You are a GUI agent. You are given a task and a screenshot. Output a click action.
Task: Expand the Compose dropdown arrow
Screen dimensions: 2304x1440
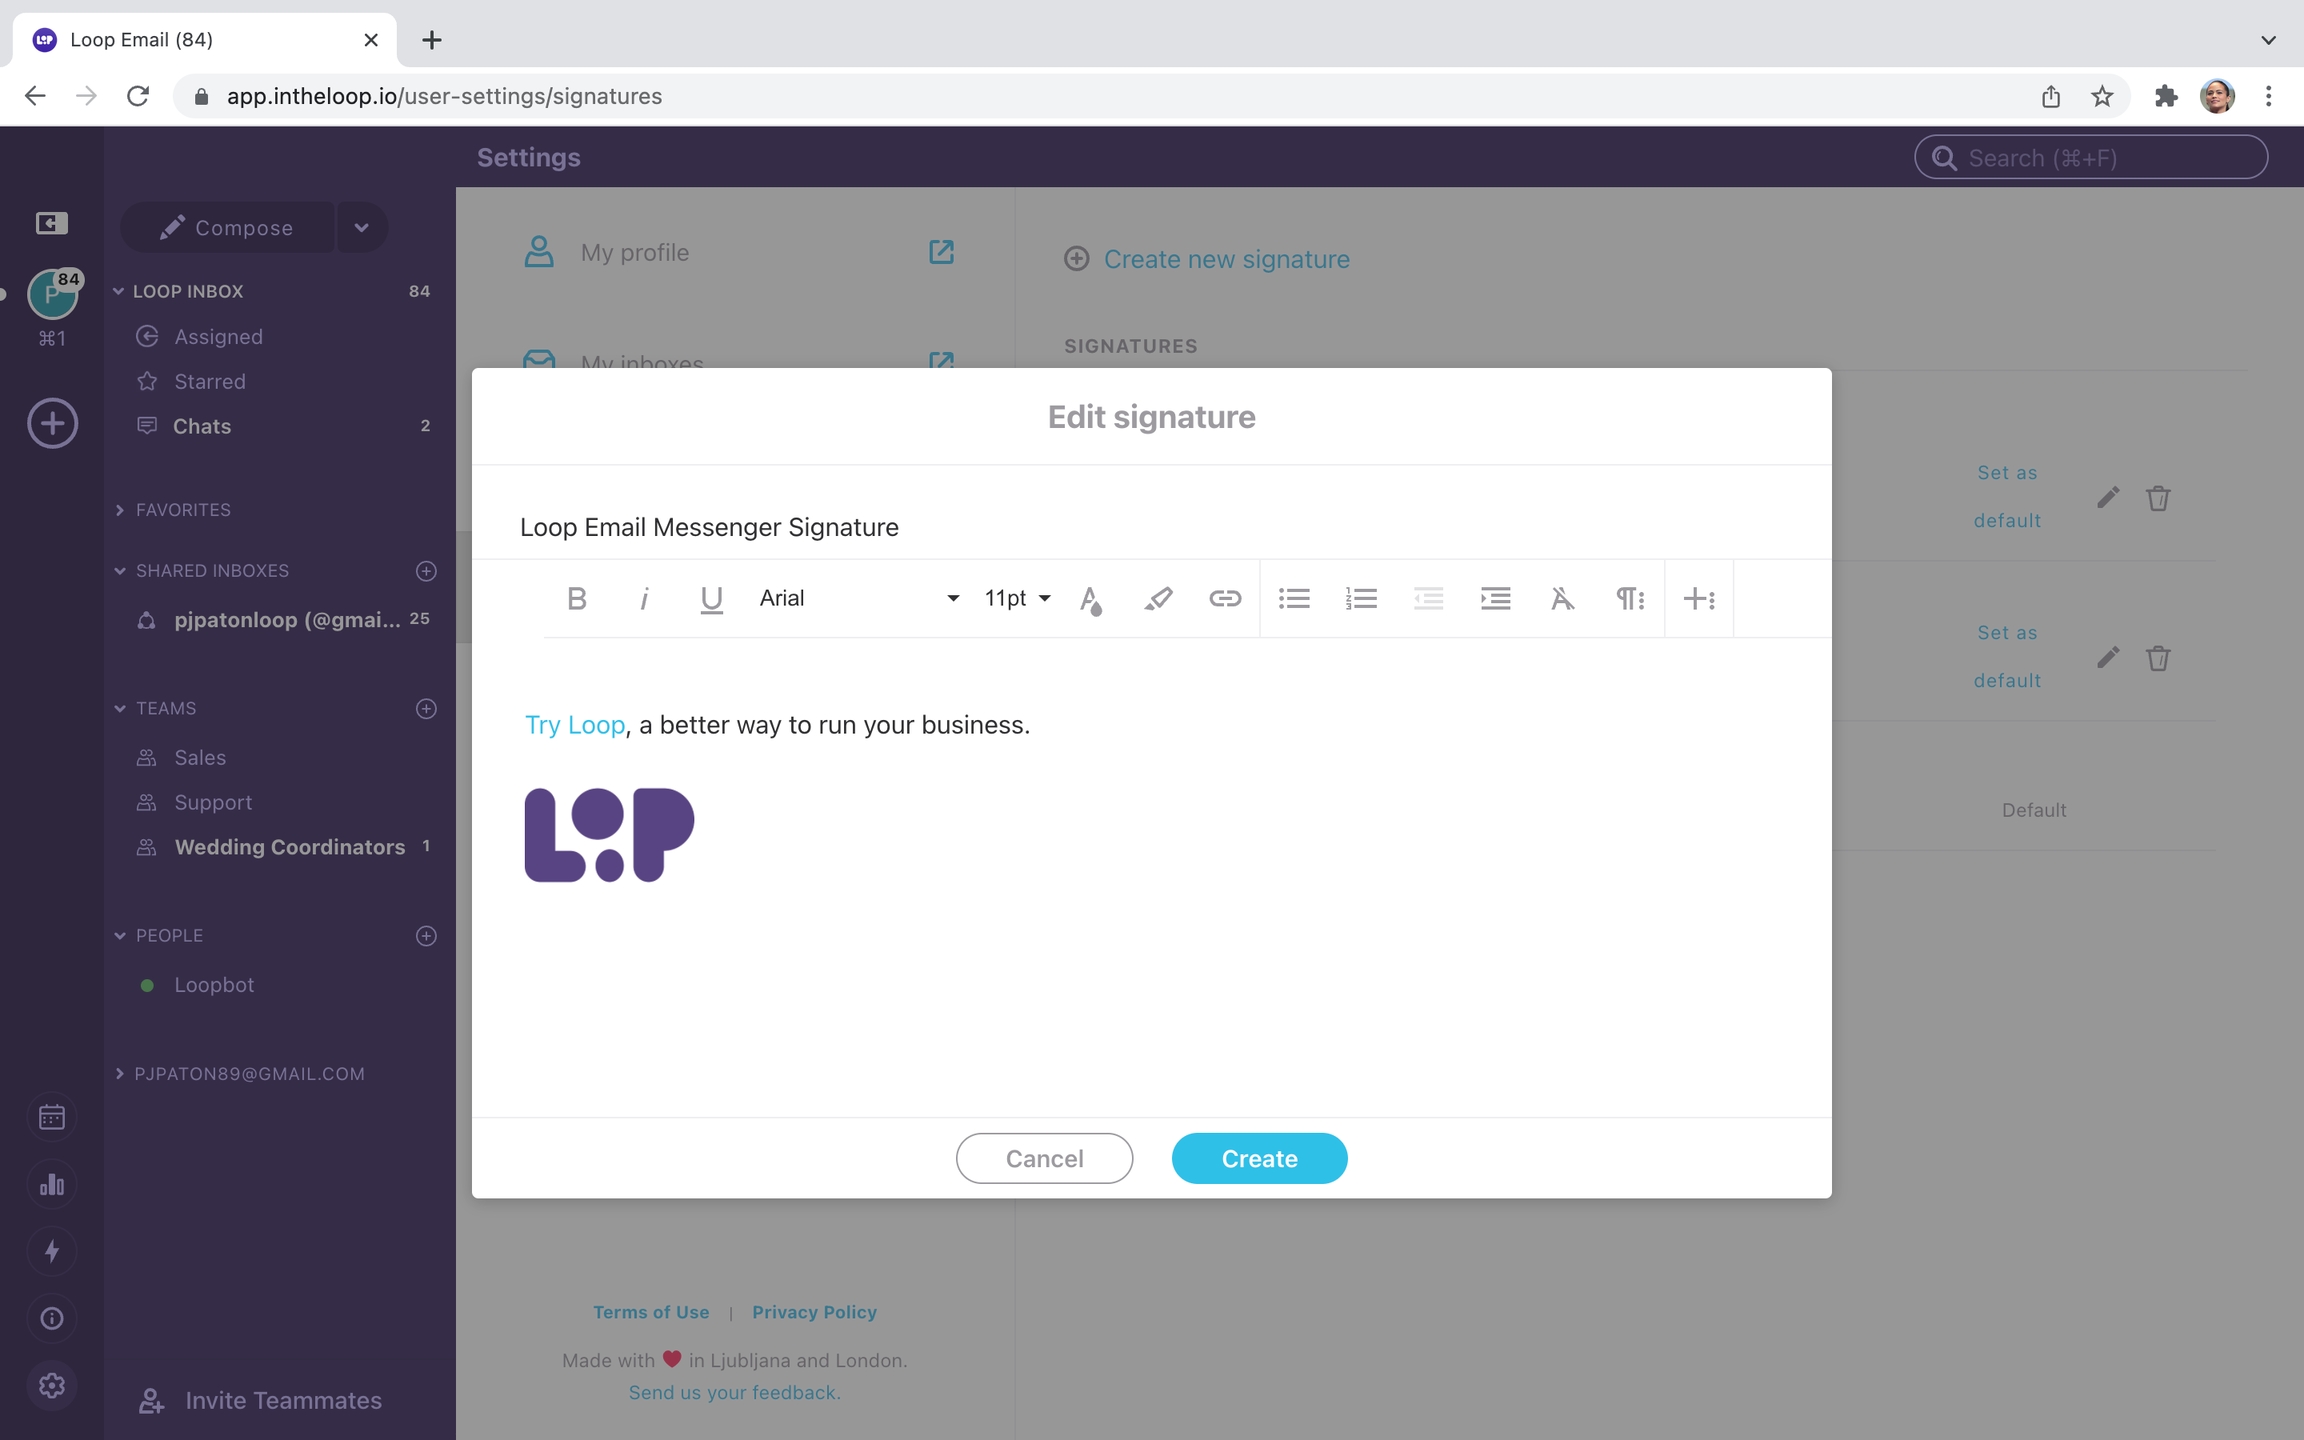tap(362, 227)
